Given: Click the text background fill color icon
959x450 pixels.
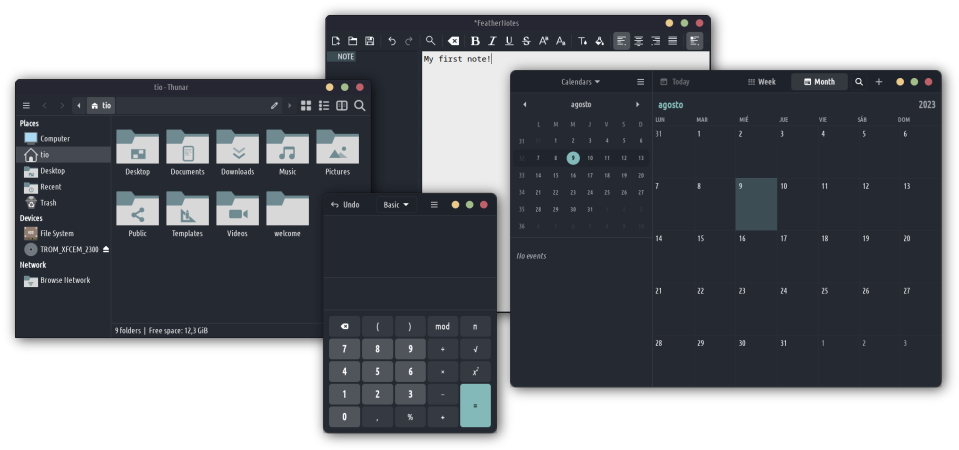Looking at the screenshot, I should tap(600, 41).
